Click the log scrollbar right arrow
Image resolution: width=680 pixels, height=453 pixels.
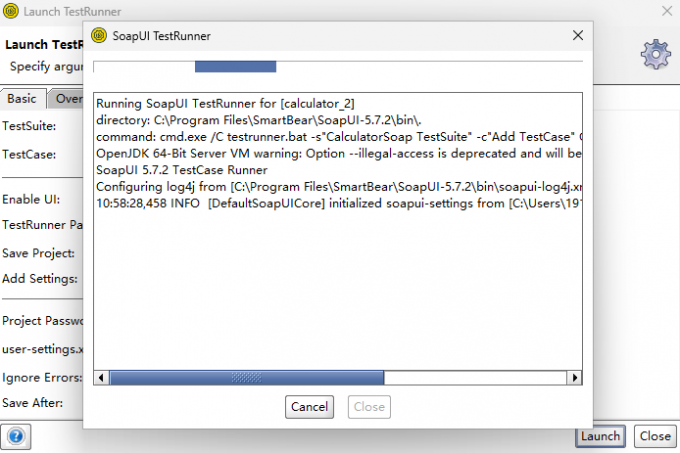click(575, 378)
